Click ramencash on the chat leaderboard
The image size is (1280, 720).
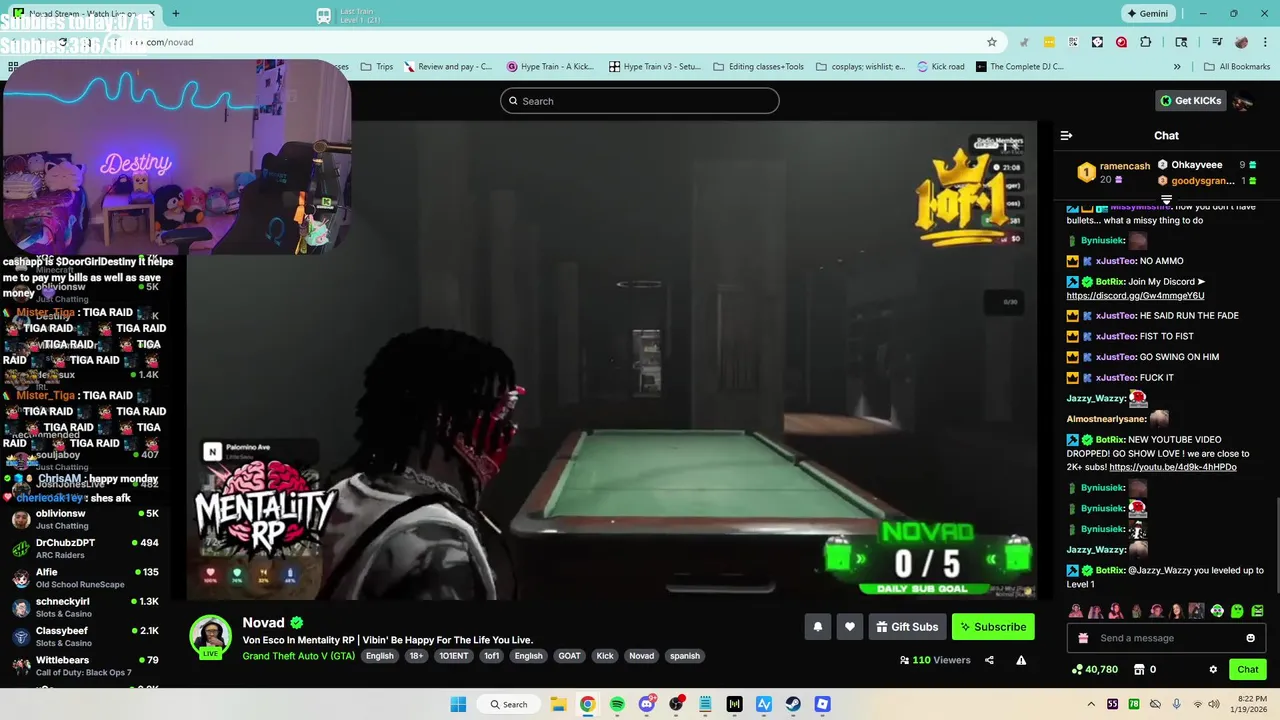(x=1125, y=166)
